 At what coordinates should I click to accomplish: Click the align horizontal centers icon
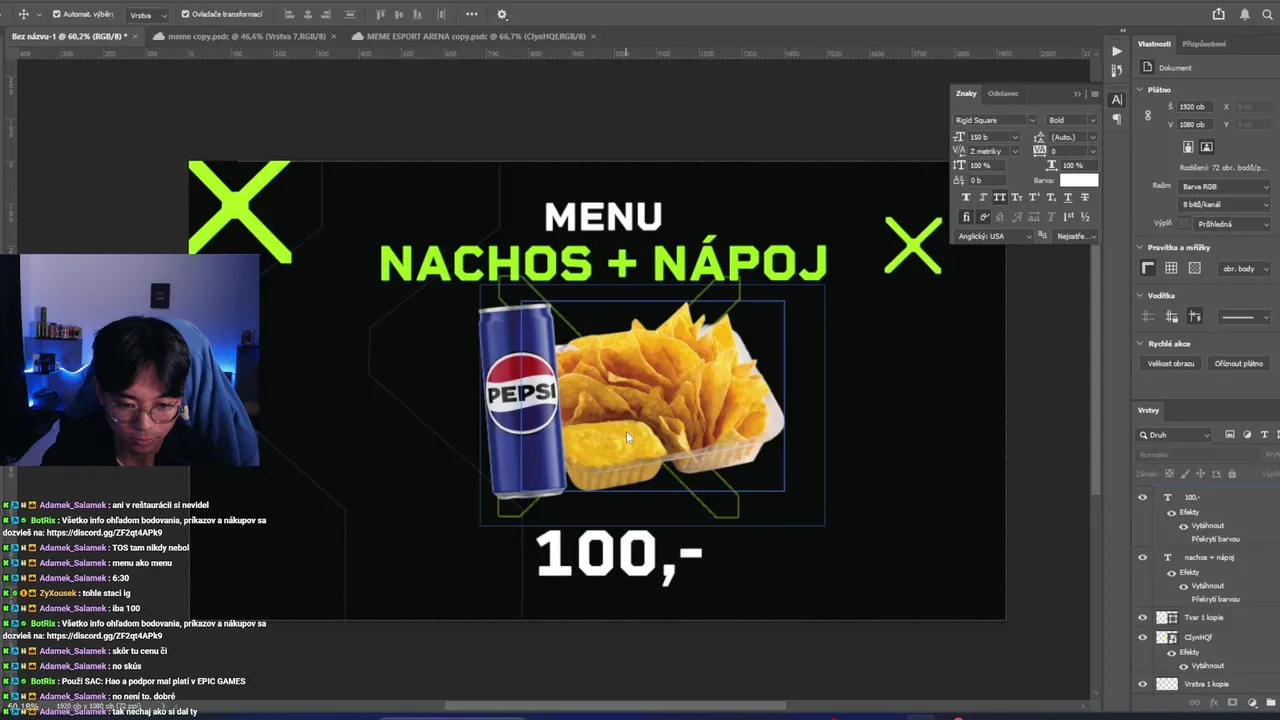(x=308, y=14)
